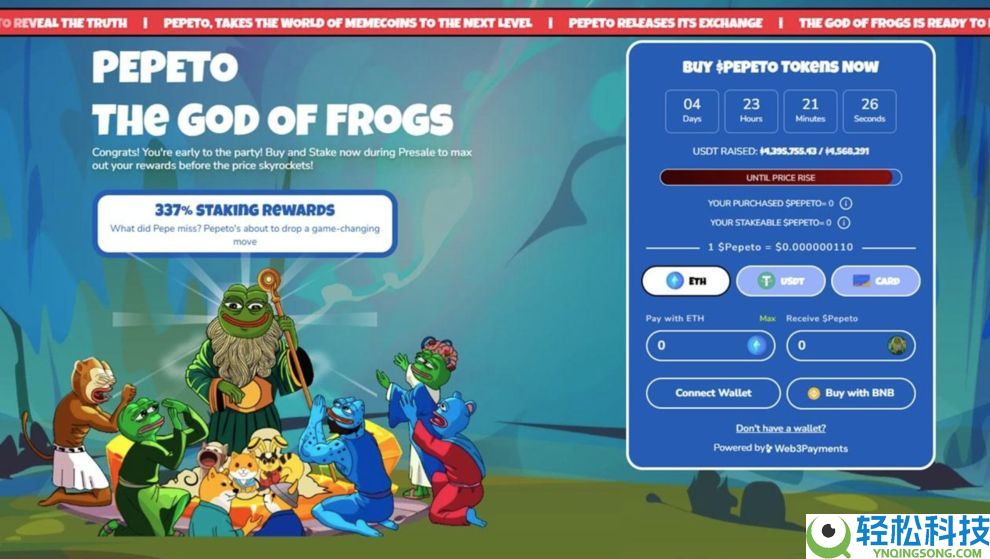Focus the Receive $Pepeto amount field
The height and width of the screenshot is (559, 990).
850,346
